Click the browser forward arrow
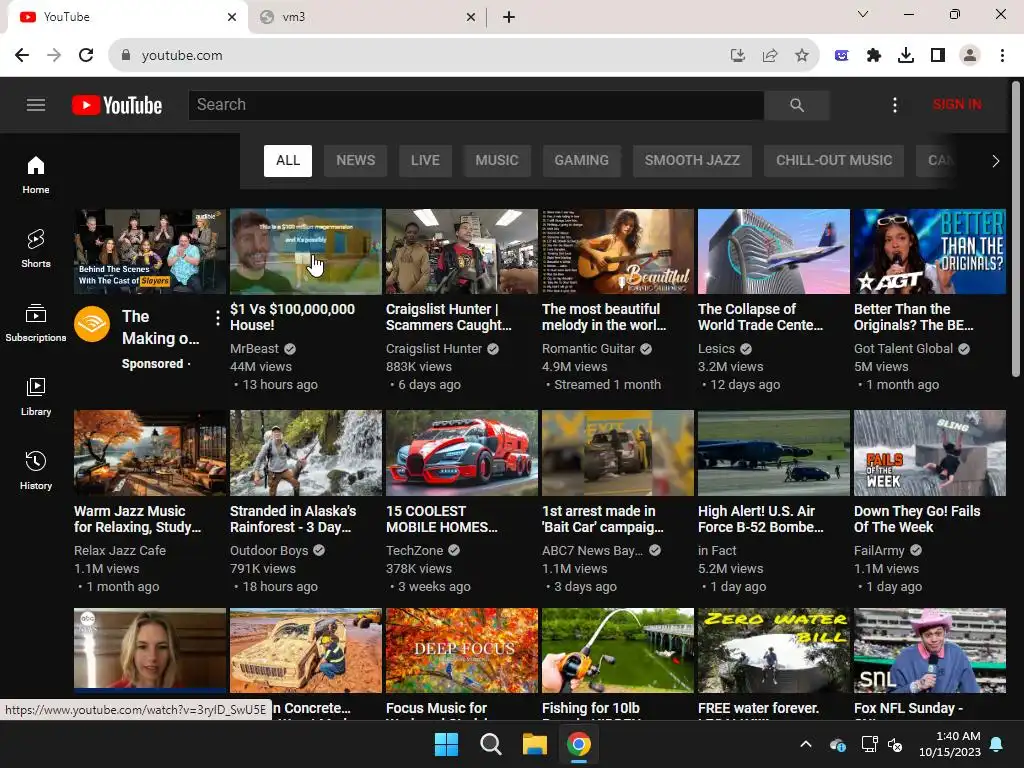The width and height of the screenshot is (1024, 768). [x=54, y=55]
